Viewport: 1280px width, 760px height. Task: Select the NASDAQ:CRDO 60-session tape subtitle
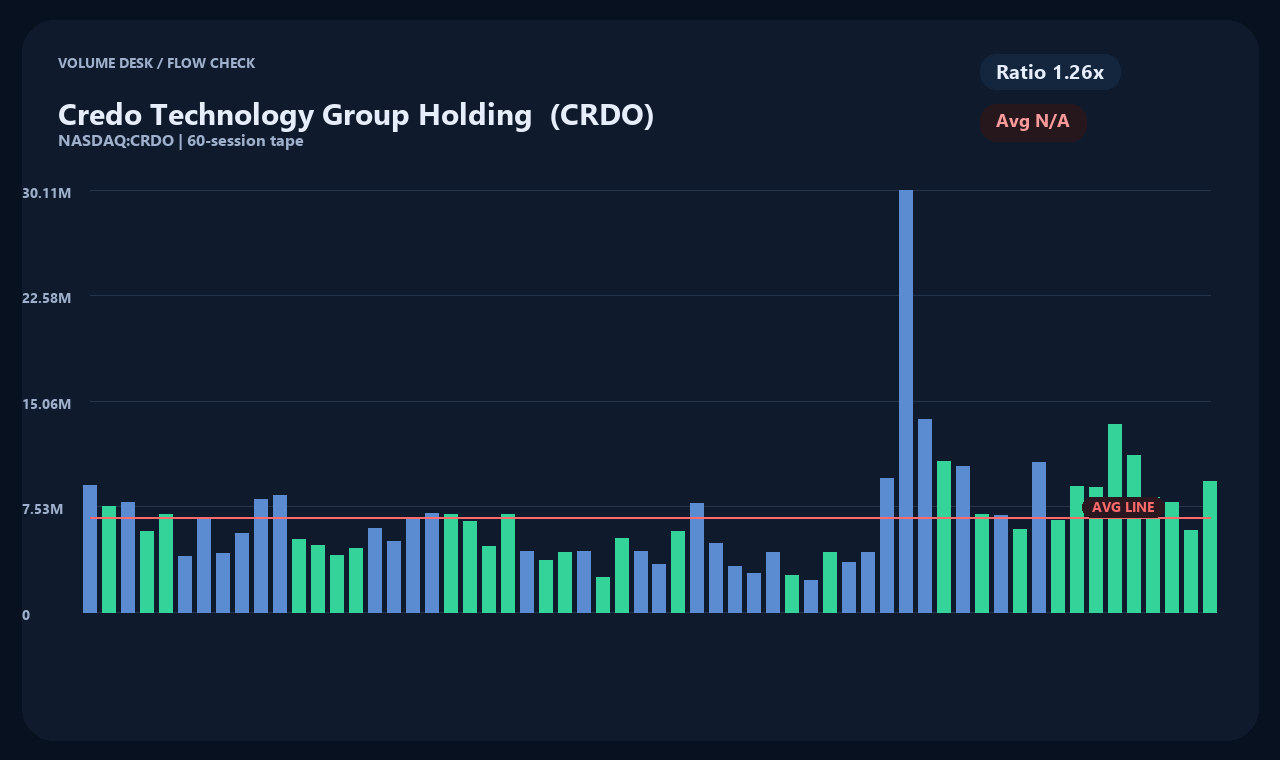pos(181,141)
